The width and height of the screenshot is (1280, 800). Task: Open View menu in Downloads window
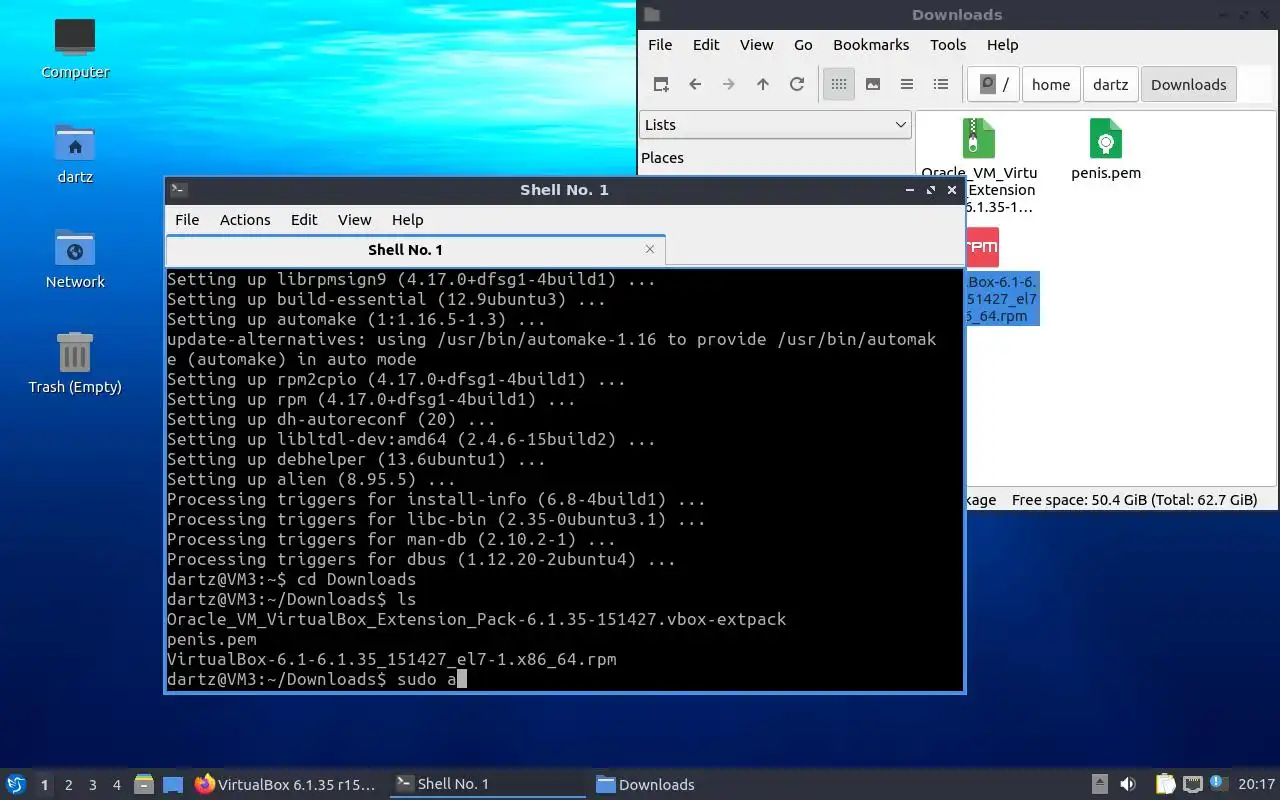(756, 45)
